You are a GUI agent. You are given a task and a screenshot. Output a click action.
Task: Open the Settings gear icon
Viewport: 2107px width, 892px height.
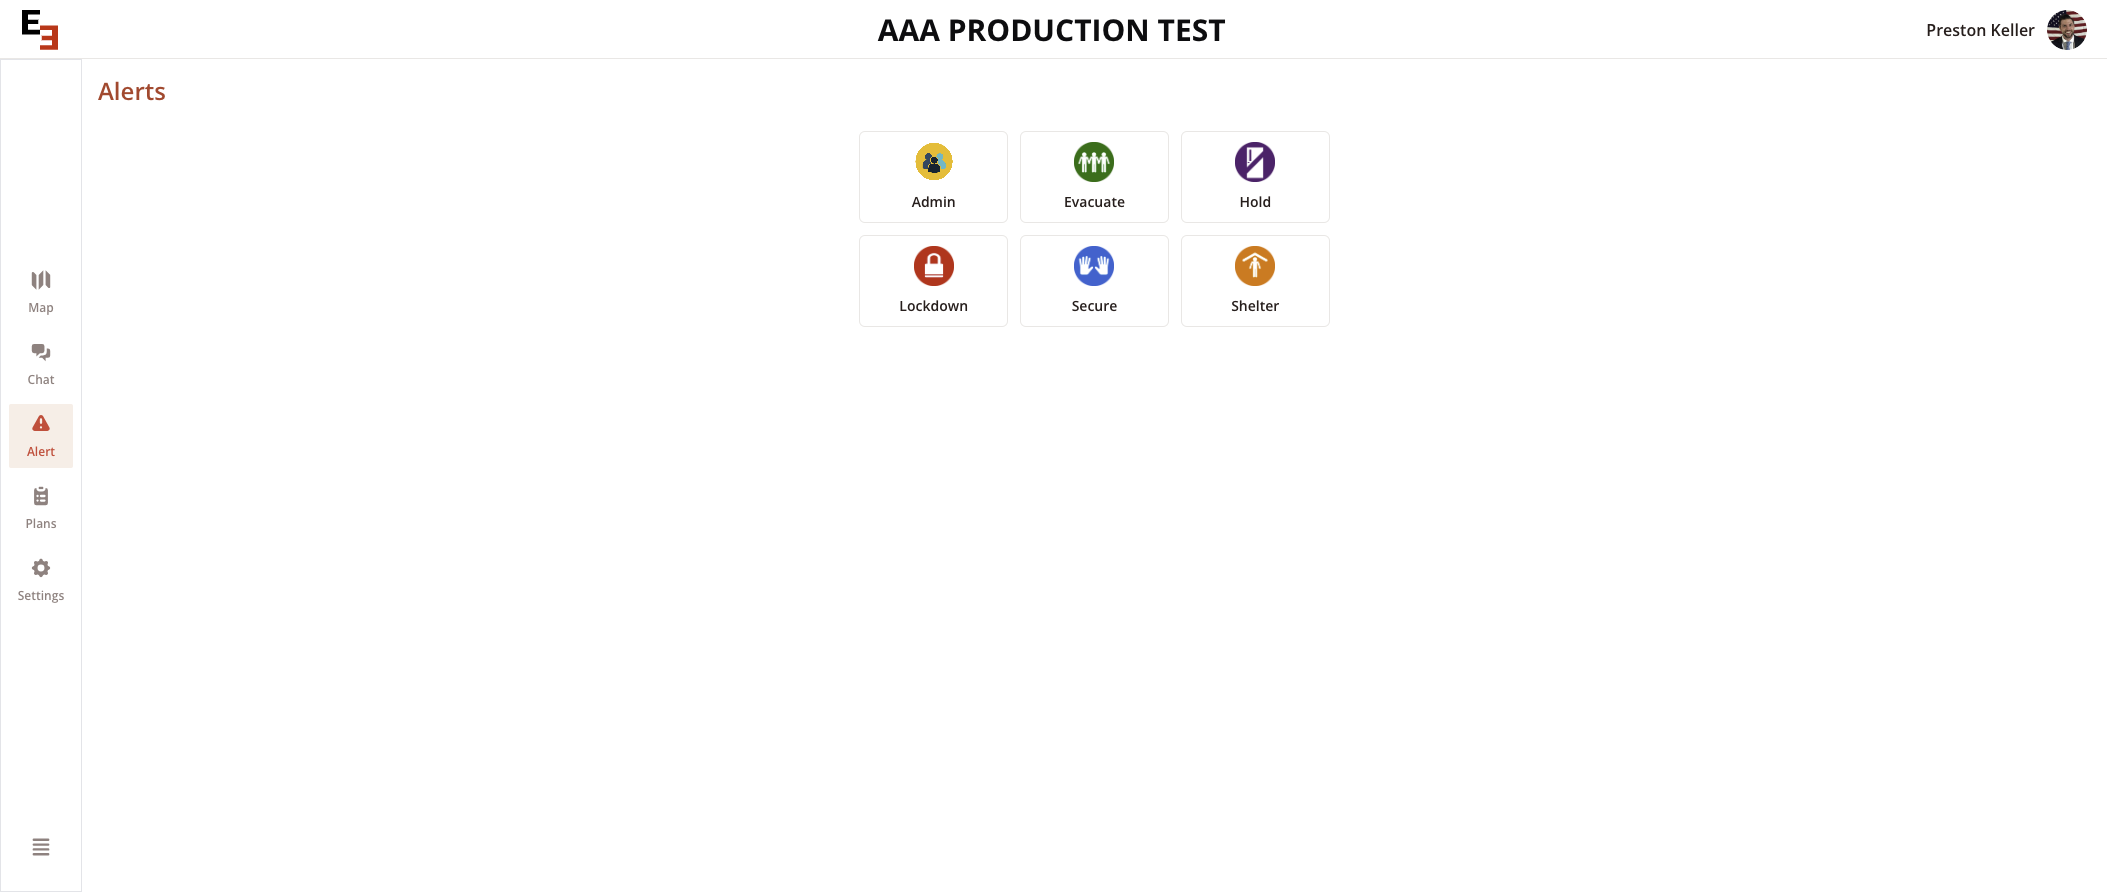point(41,568)
